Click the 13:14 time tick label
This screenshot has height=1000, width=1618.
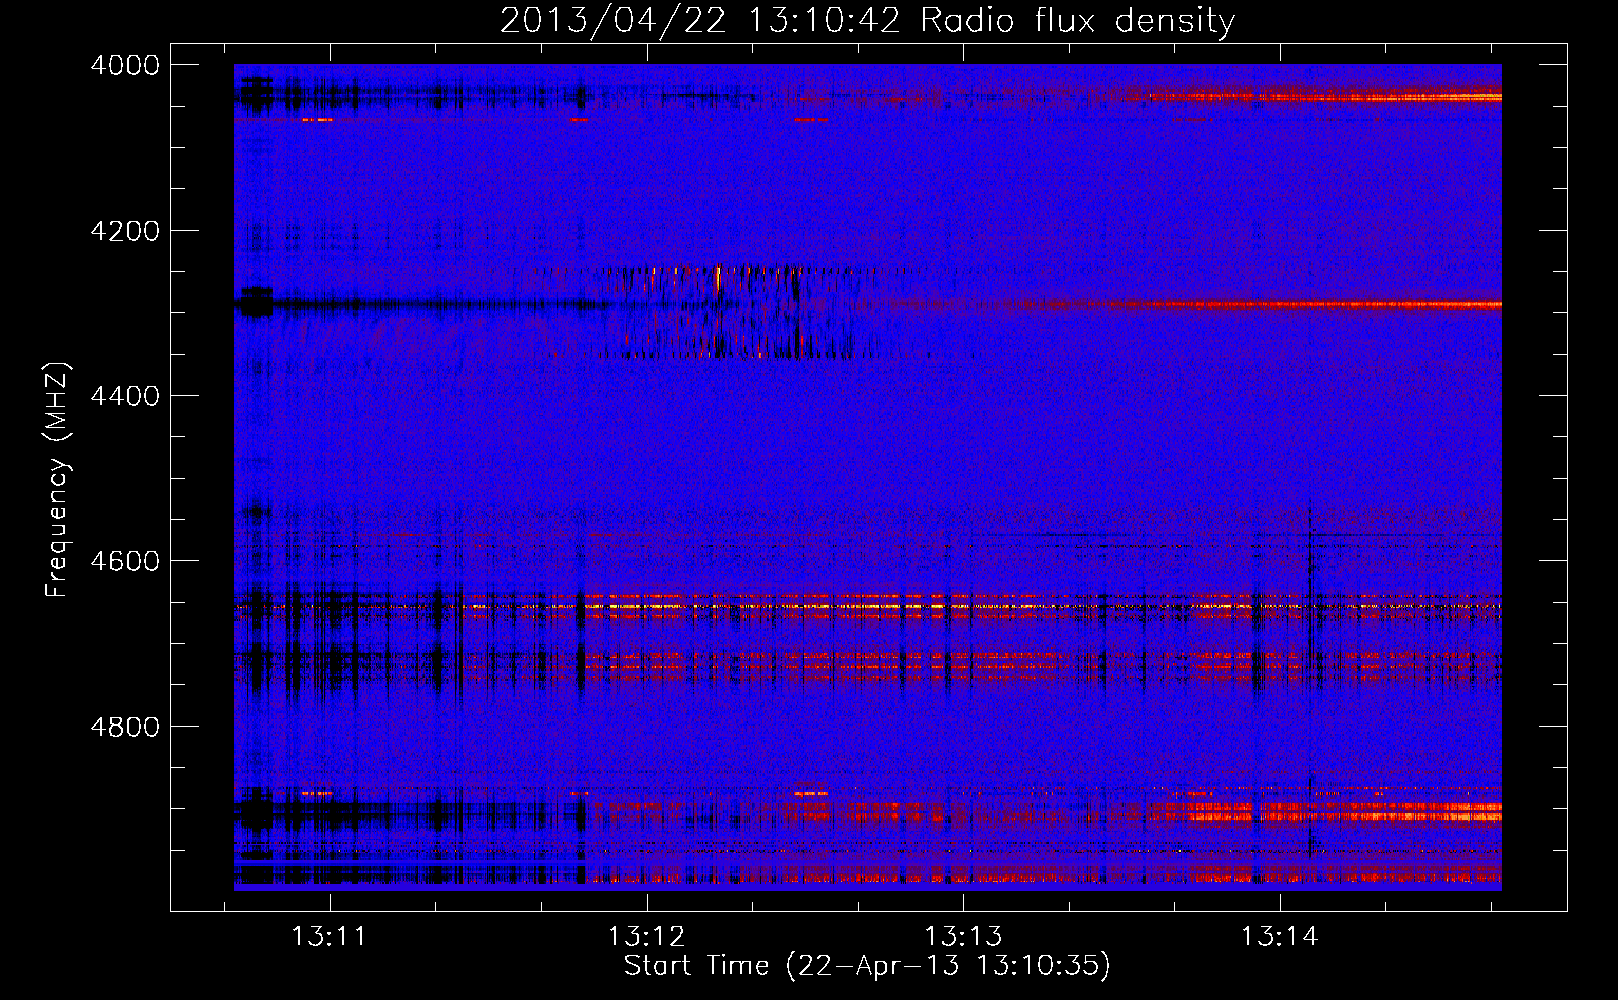pos(1280,937)
